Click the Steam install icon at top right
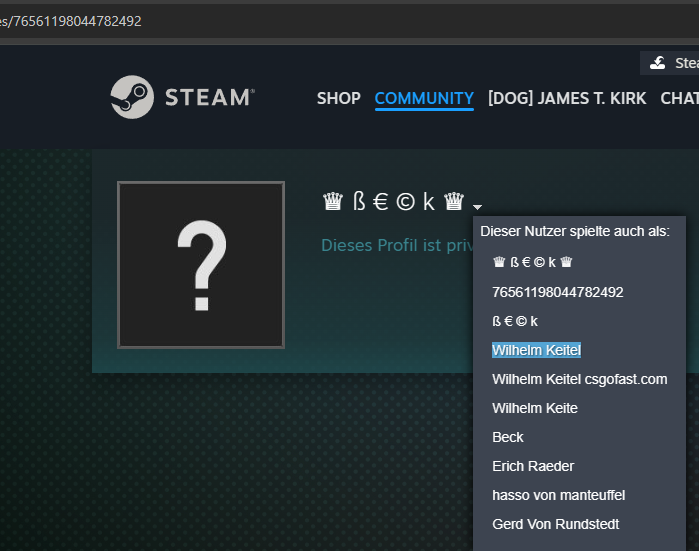This screenshot has width=699, height=551. coord(657,63)
